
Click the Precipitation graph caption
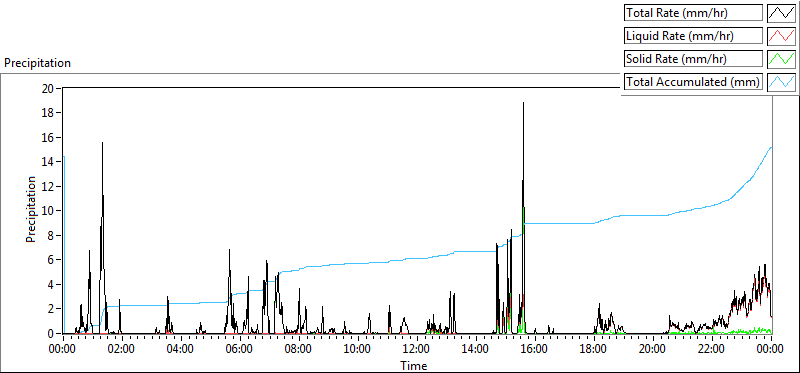(x=37, y=63)
